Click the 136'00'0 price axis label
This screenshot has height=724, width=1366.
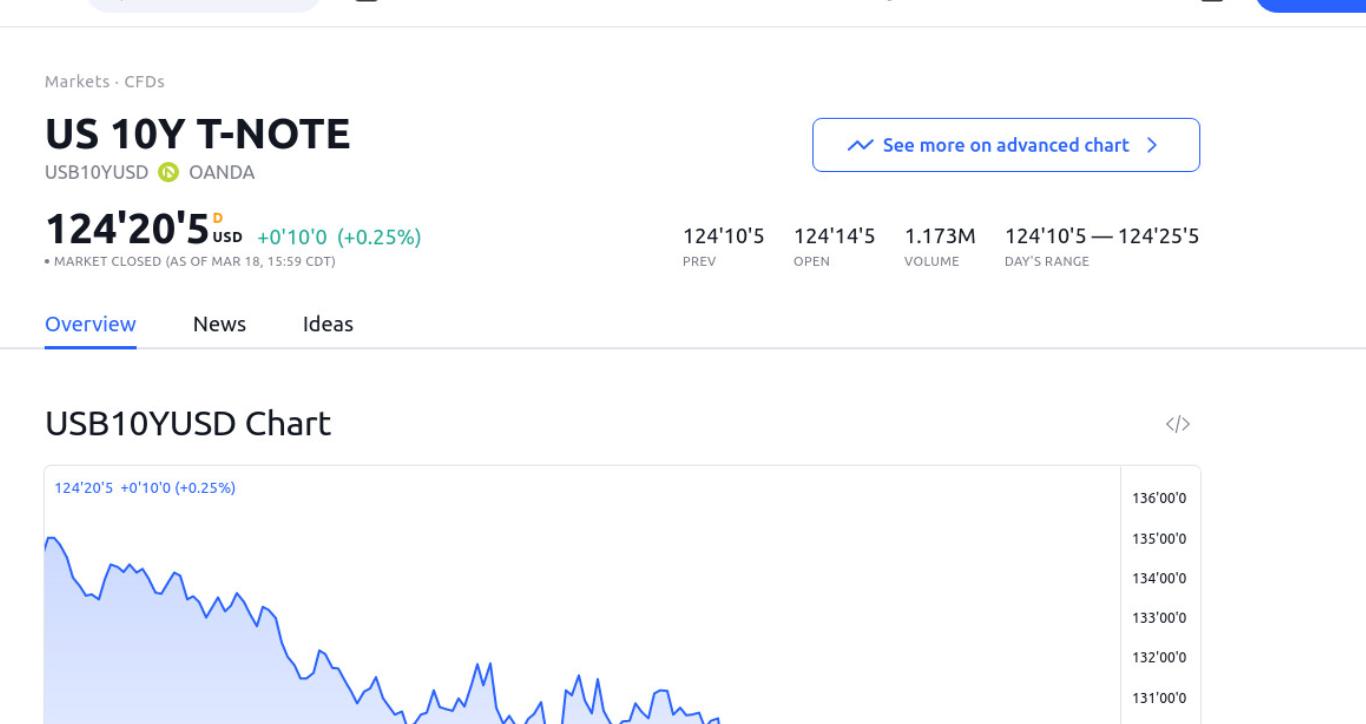tap(1160, 499)
